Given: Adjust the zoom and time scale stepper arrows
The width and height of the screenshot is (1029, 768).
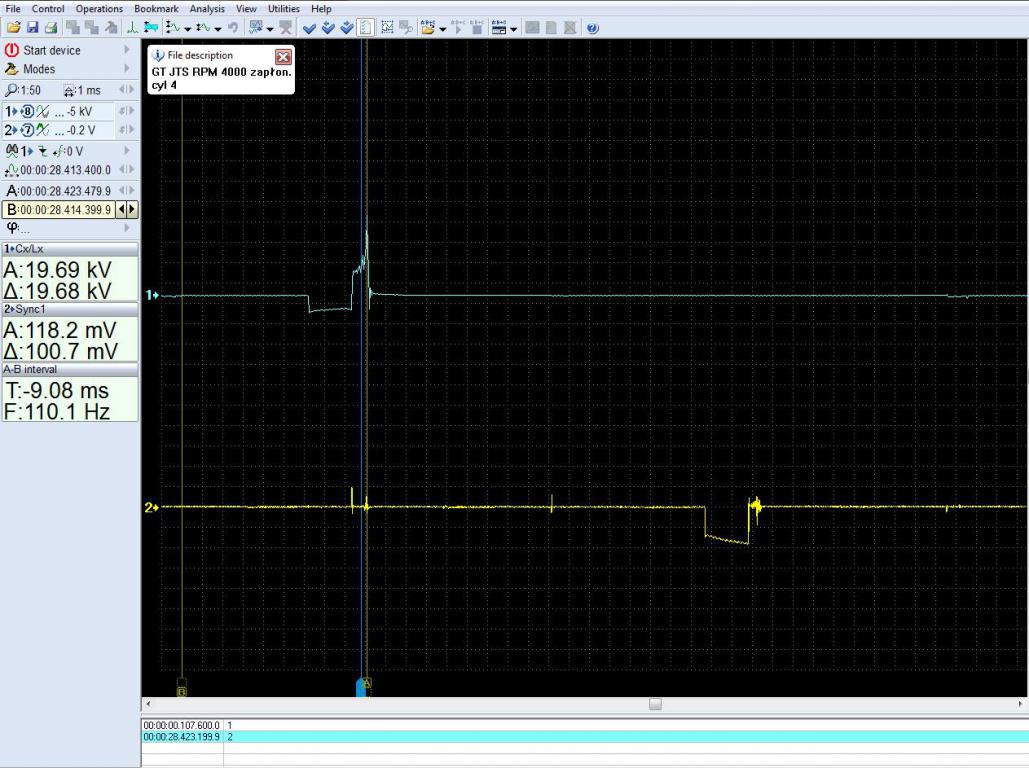Looking at the screenshot, I should (127, 89).
